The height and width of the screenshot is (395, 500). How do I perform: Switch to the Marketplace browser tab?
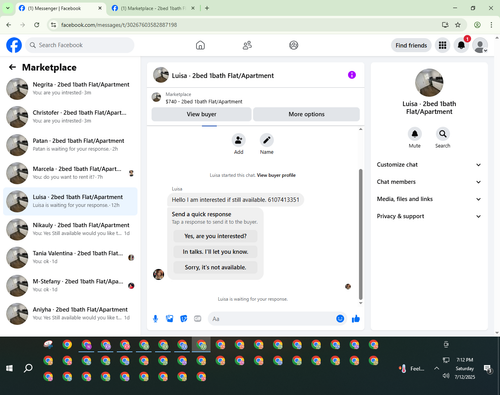(x=153, y=8)
